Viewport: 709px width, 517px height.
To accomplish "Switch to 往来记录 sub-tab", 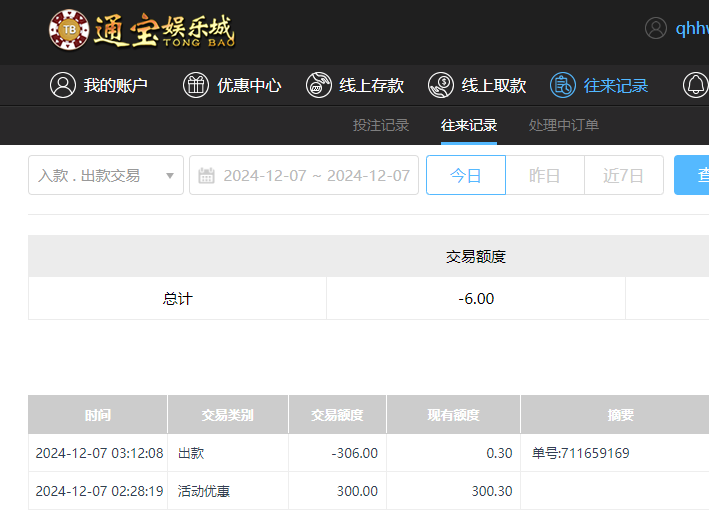I will (x=469, y=125).
